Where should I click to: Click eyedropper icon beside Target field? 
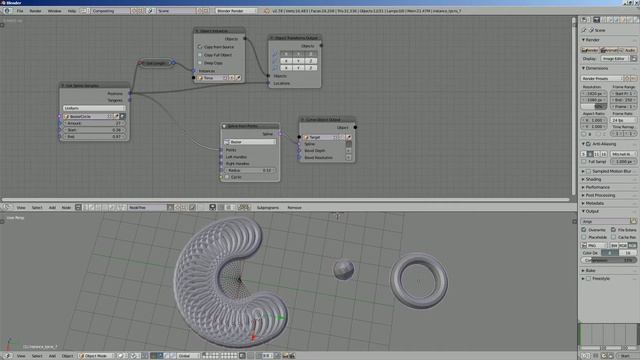point(349,137)
